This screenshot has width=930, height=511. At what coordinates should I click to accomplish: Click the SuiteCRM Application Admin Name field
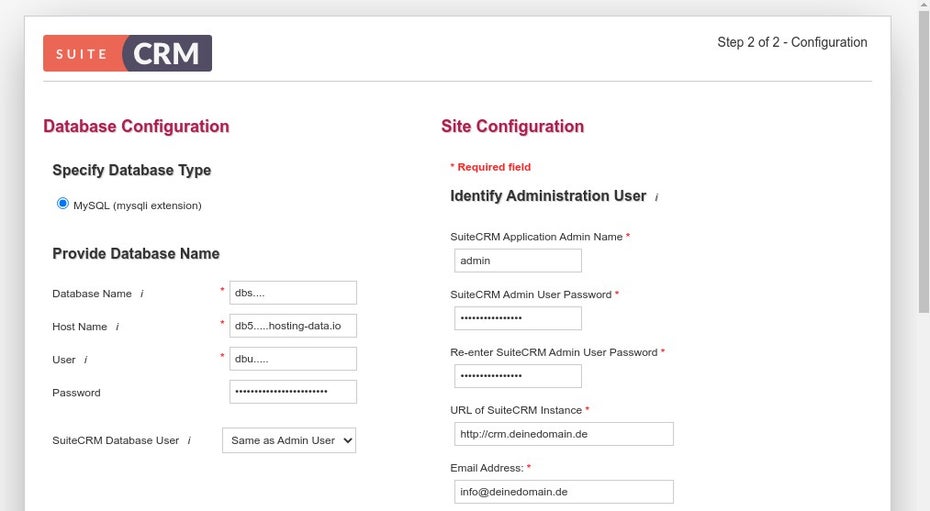(x=518, y=261)
